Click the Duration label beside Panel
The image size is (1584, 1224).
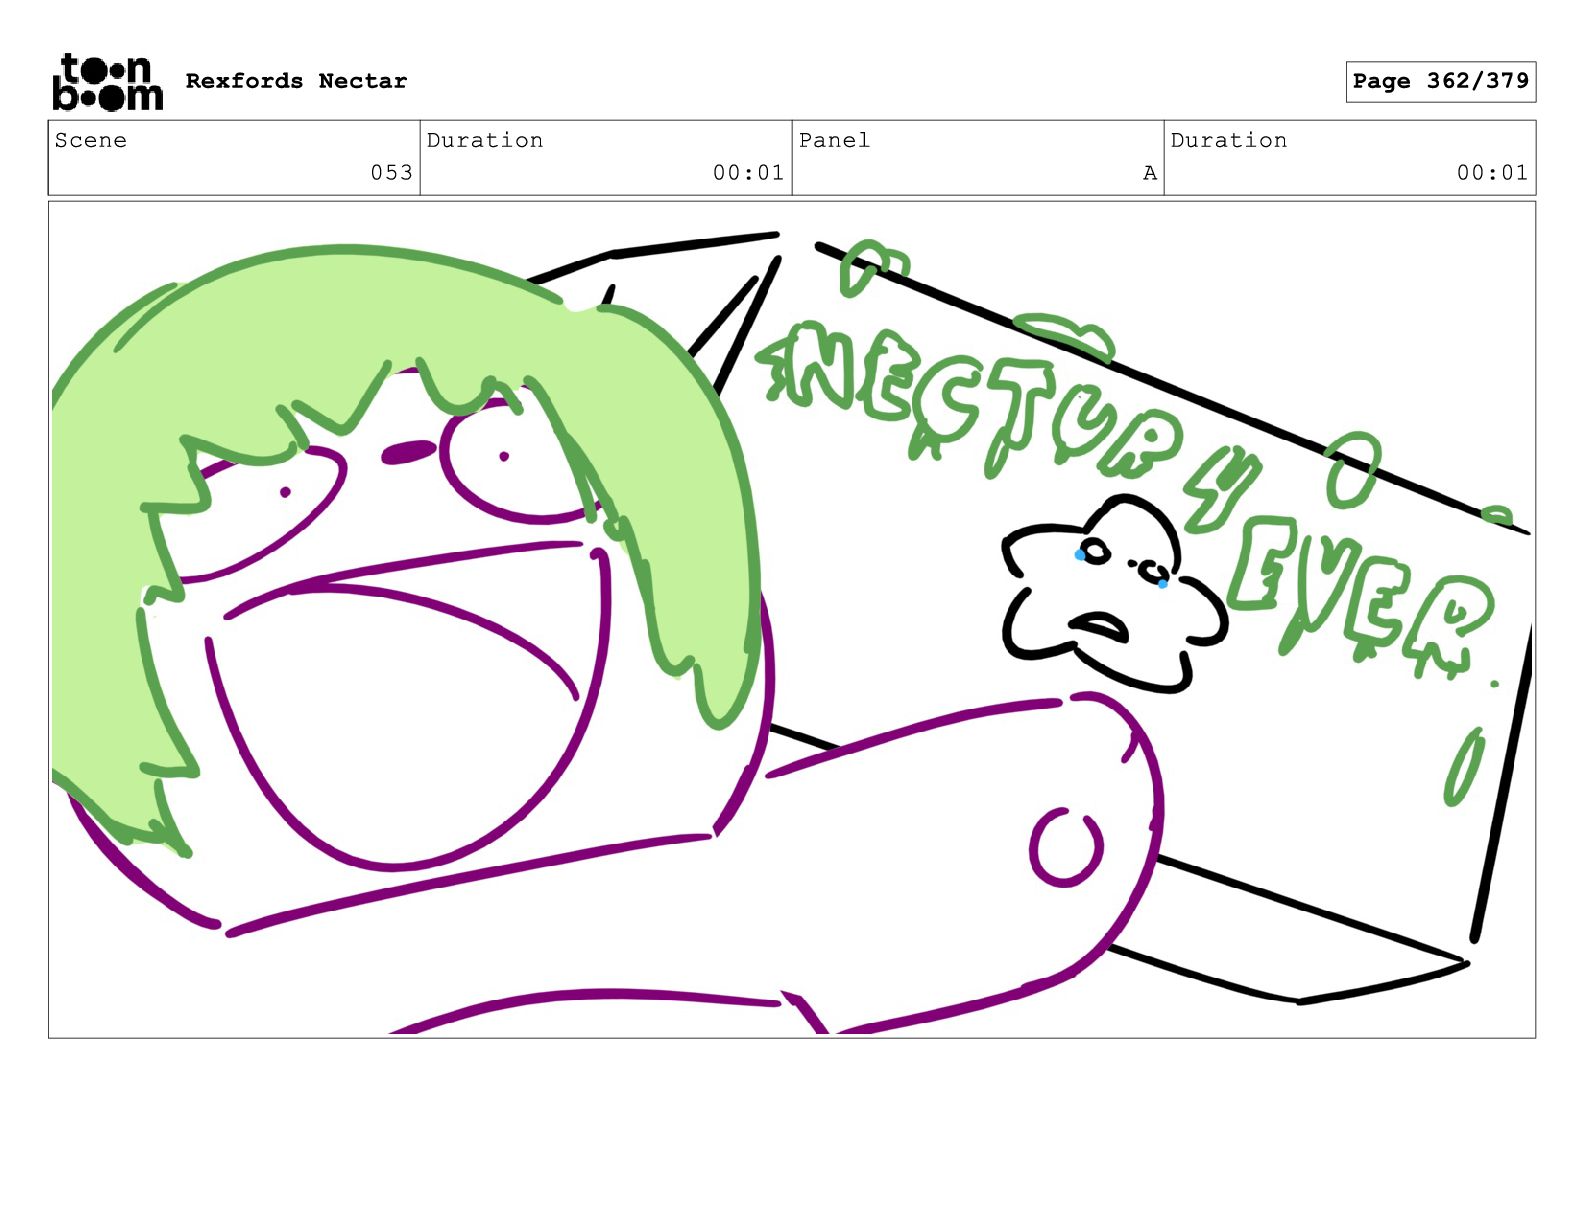1229,140
